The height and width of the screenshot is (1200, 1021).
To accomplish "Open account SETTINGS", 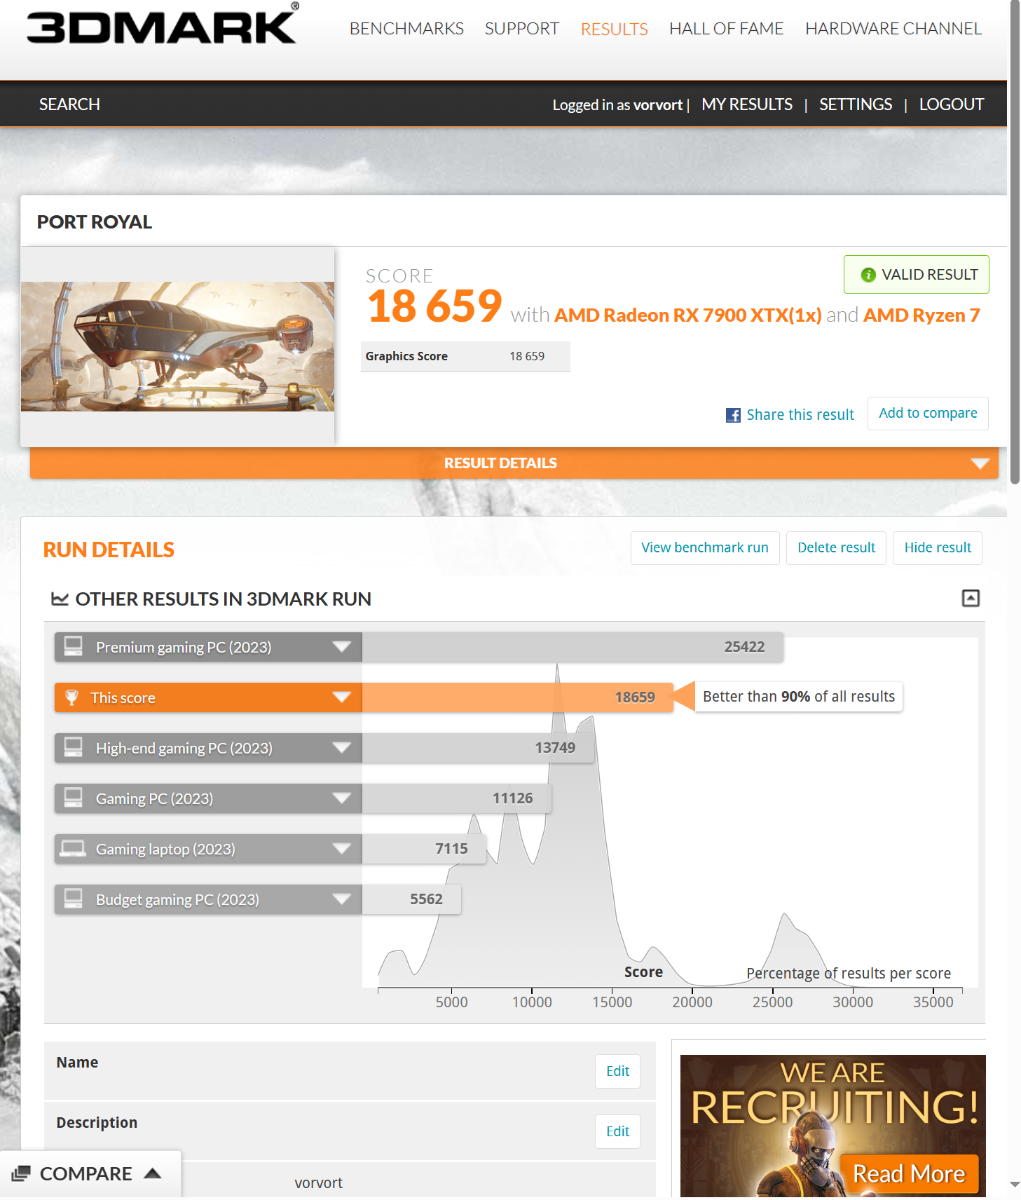I will coord(855,104).
